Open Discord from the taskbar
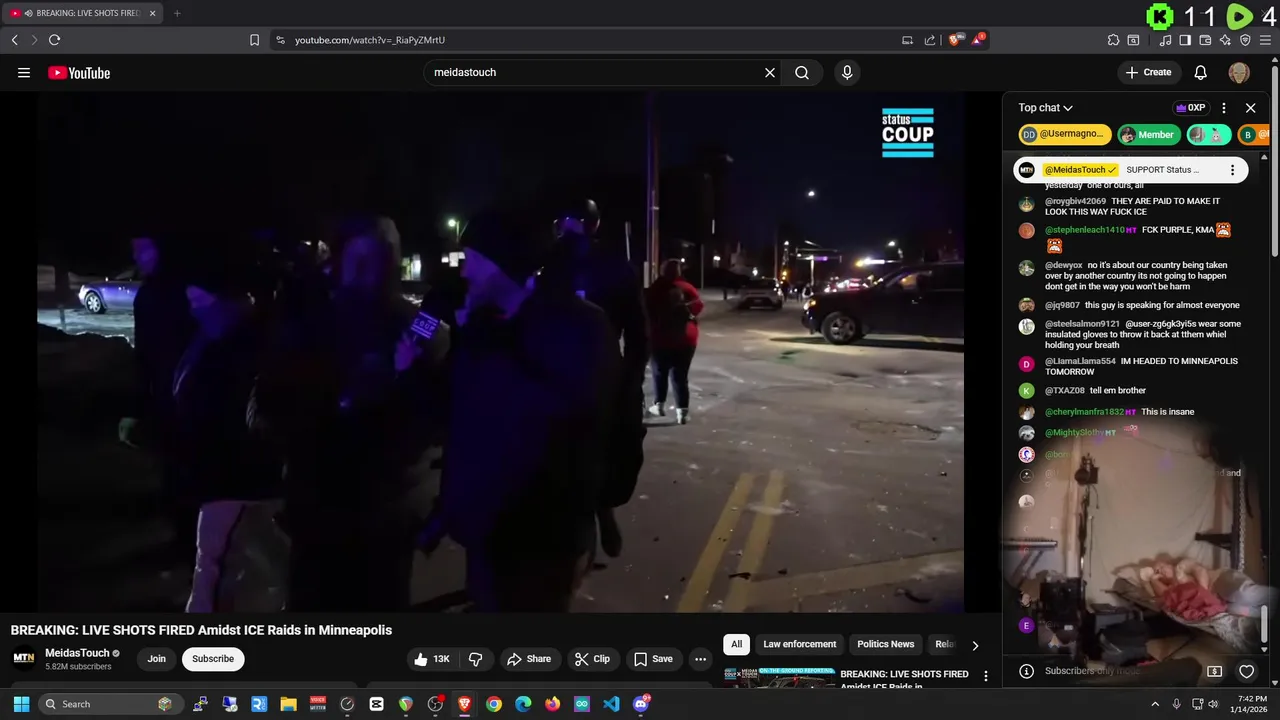1280x720 pixels. click(641, 704)
